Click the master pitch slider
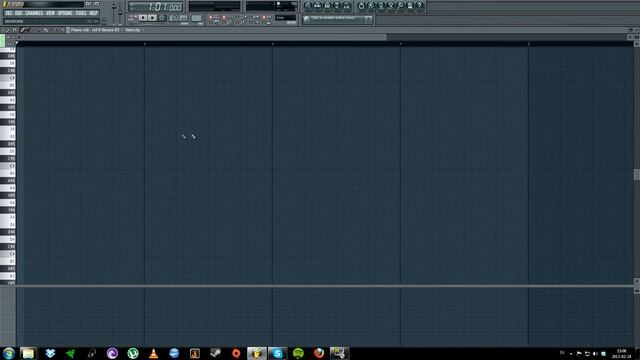The image size is (640, 360). tap(120, 12)
